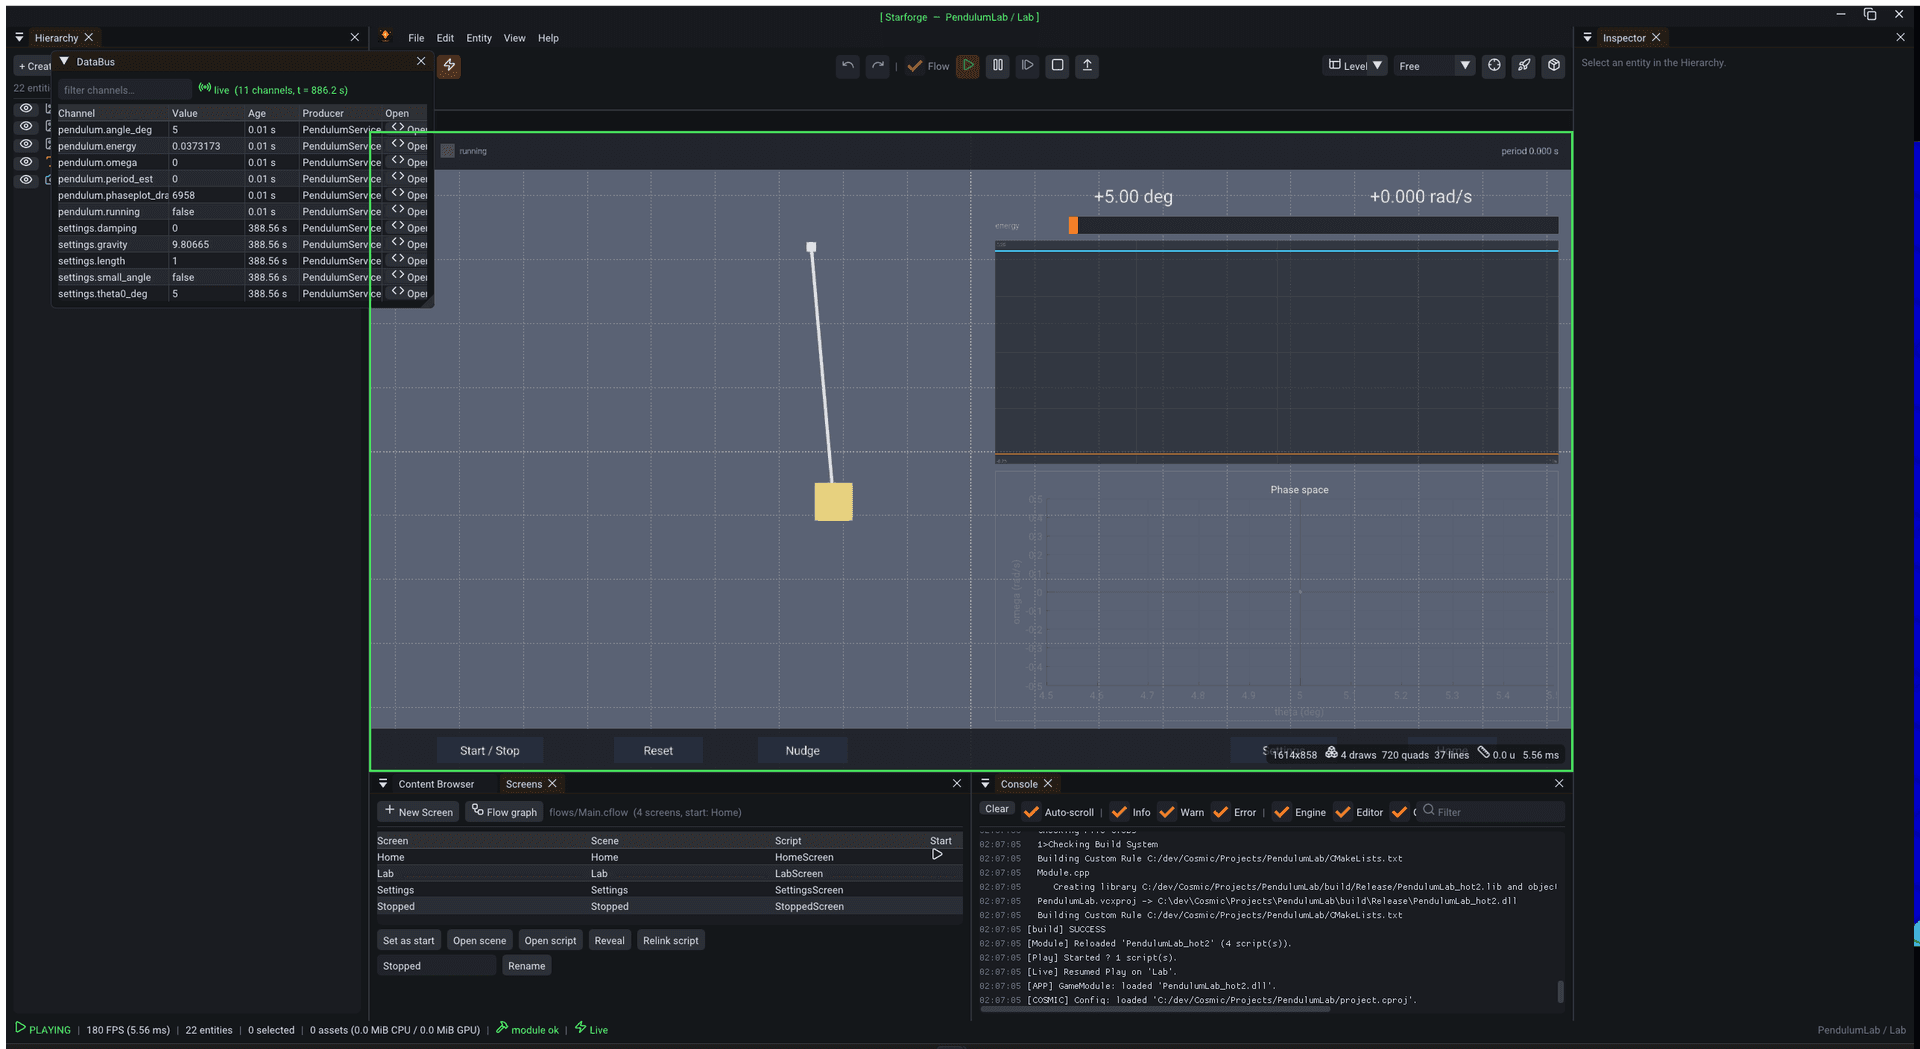Click the Reset button in viewport
The width and height of the screenshot is (1920, 1049).
click(658, 750)
